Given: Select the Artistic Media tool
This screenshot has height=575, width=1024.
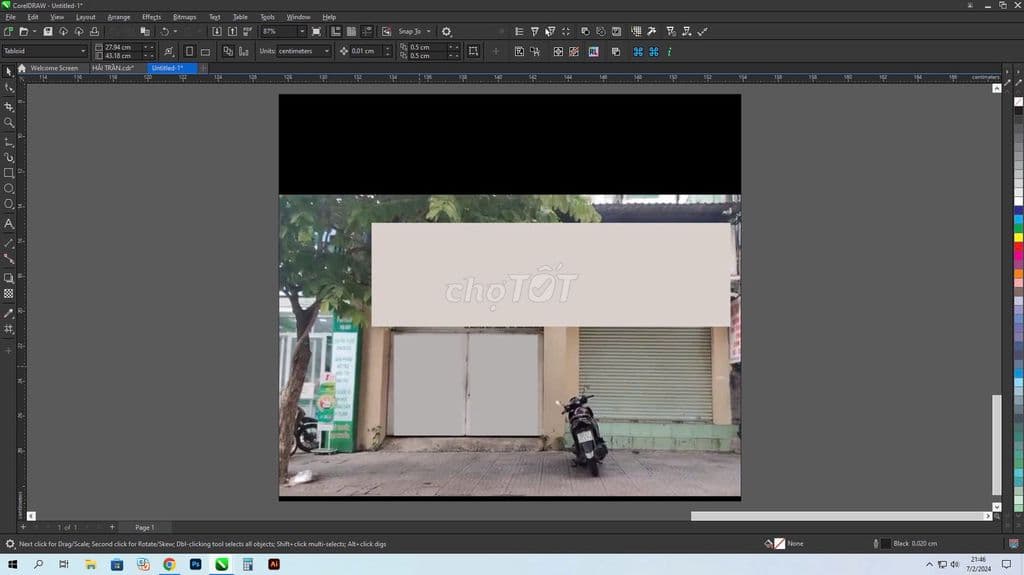Looking at the screenshot, I should tap(8, 157).
